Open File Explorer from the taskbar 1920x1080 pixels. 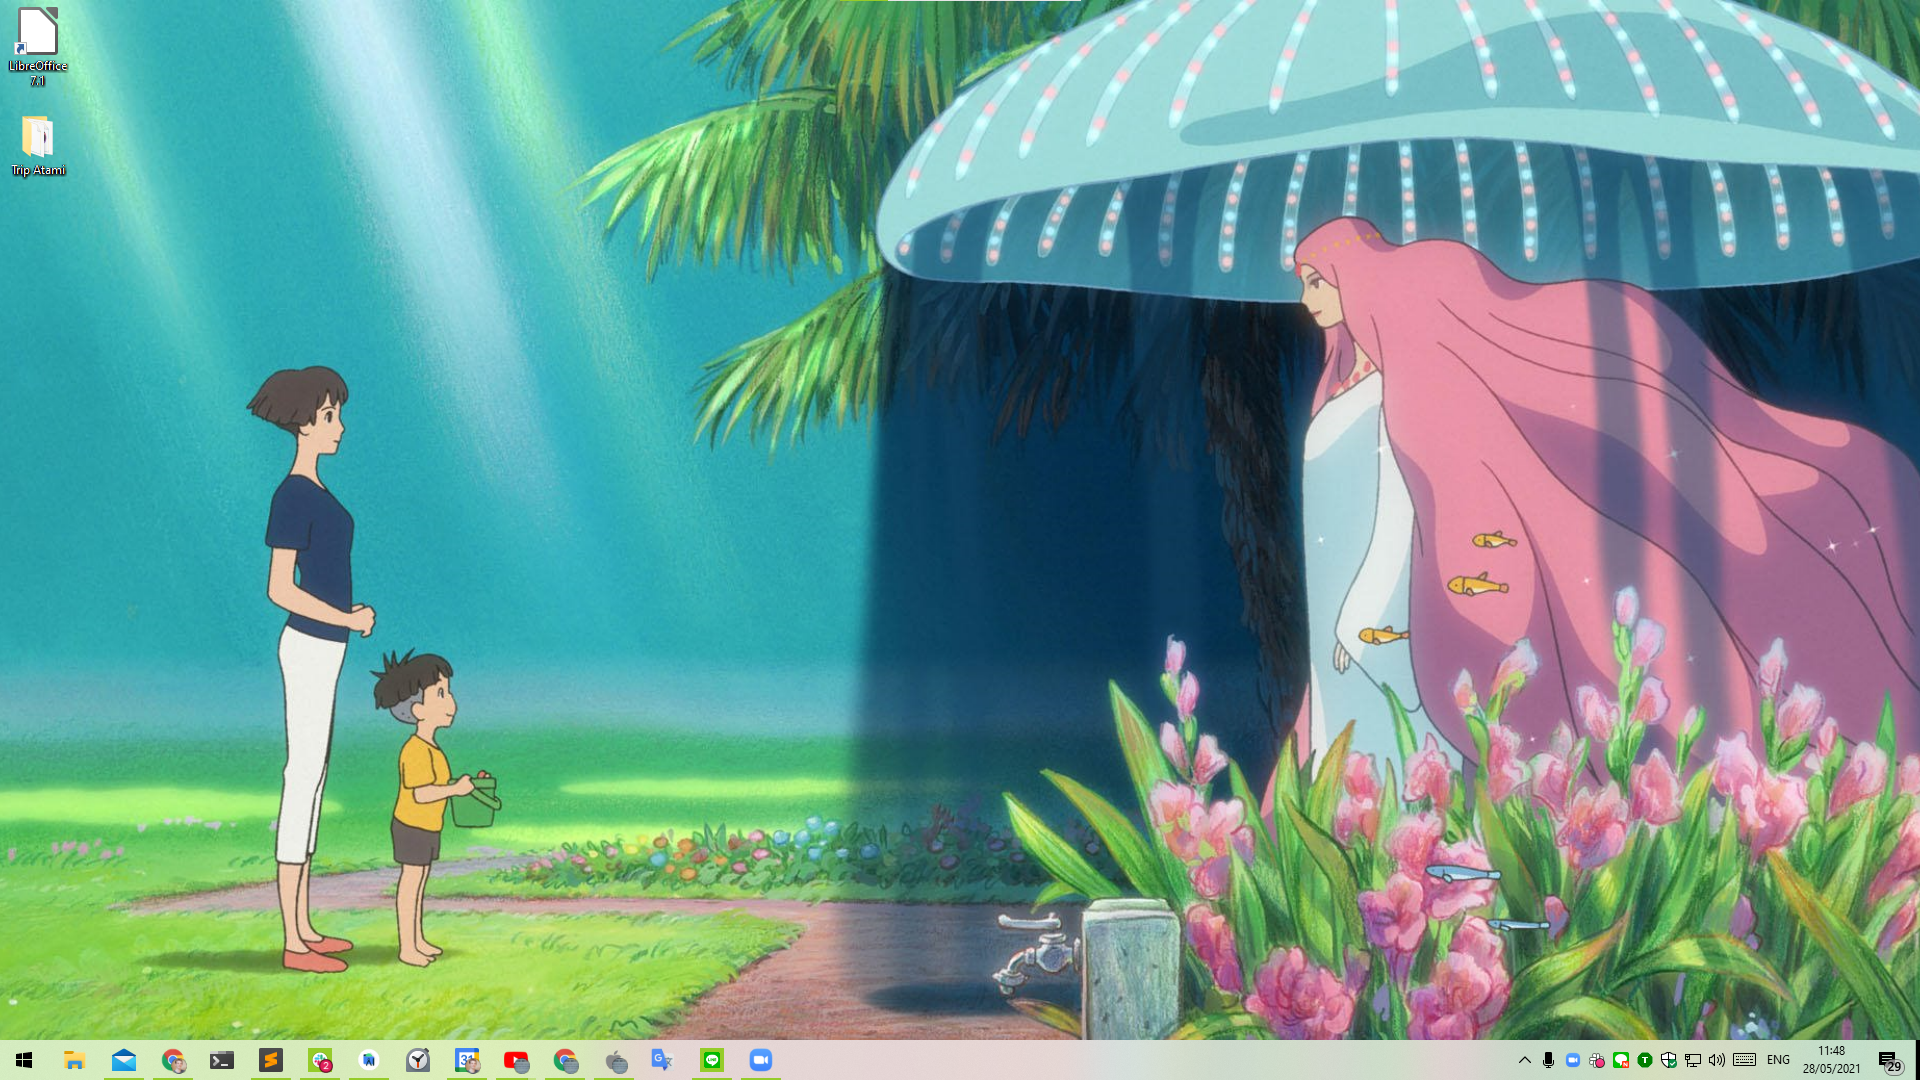[x=74, y=1060]
